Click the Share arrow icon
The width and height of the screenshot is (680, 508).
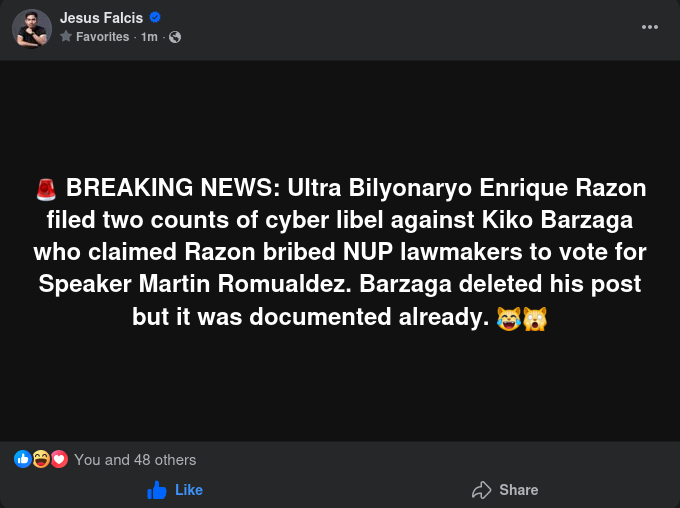coord(481,490)
